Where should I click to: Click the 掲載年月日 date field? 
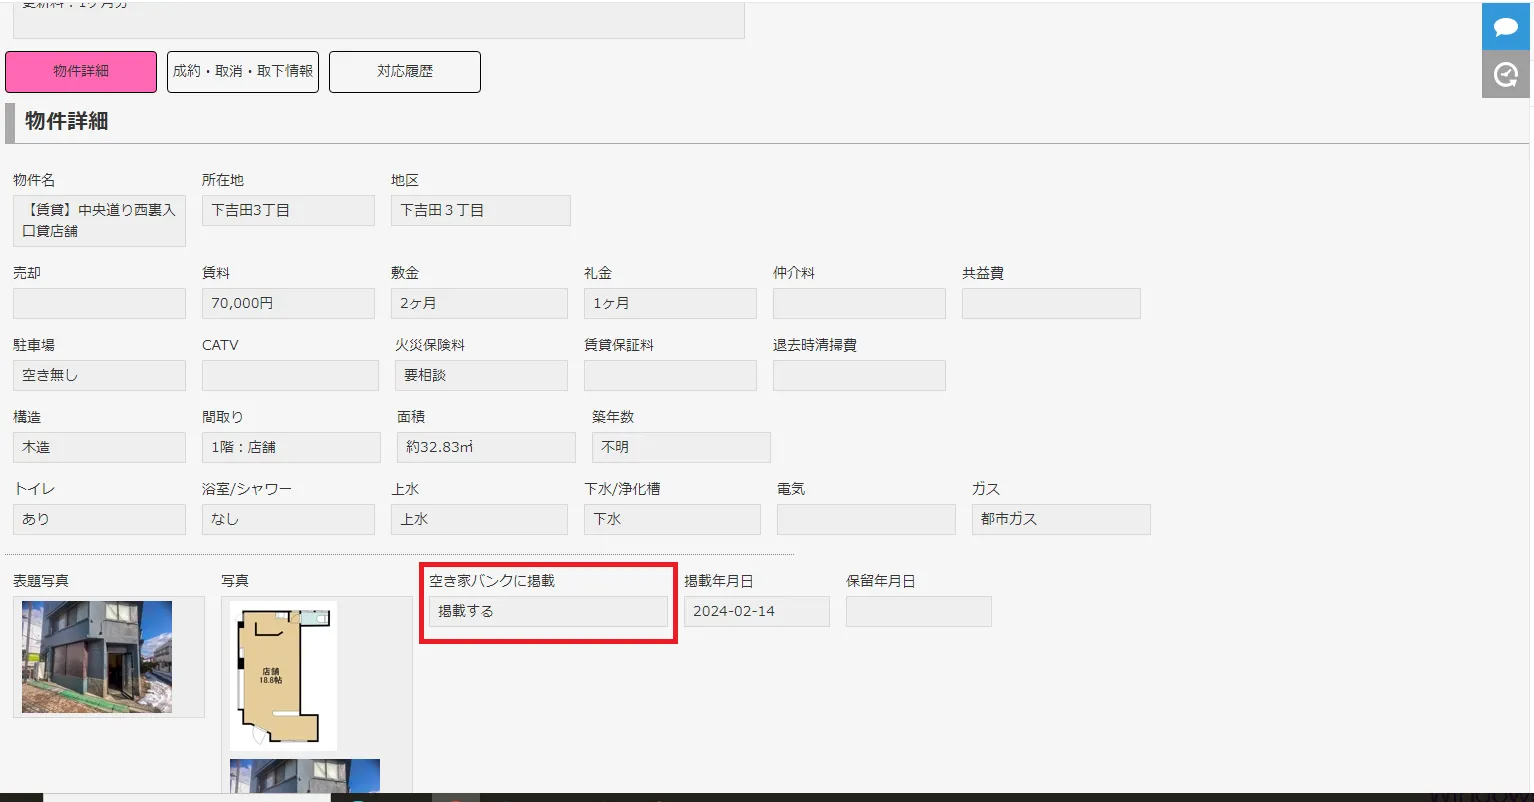pos(757,611)
